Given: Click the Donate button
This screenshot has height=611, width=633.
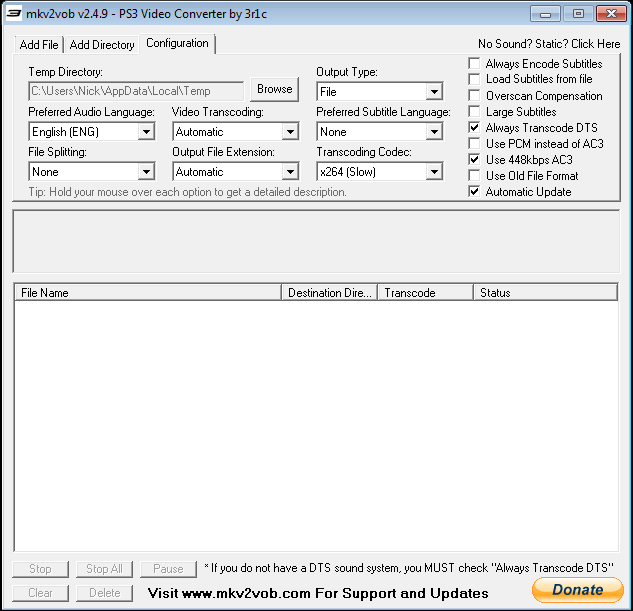Looking at the screenshot, I should point(577,589).
